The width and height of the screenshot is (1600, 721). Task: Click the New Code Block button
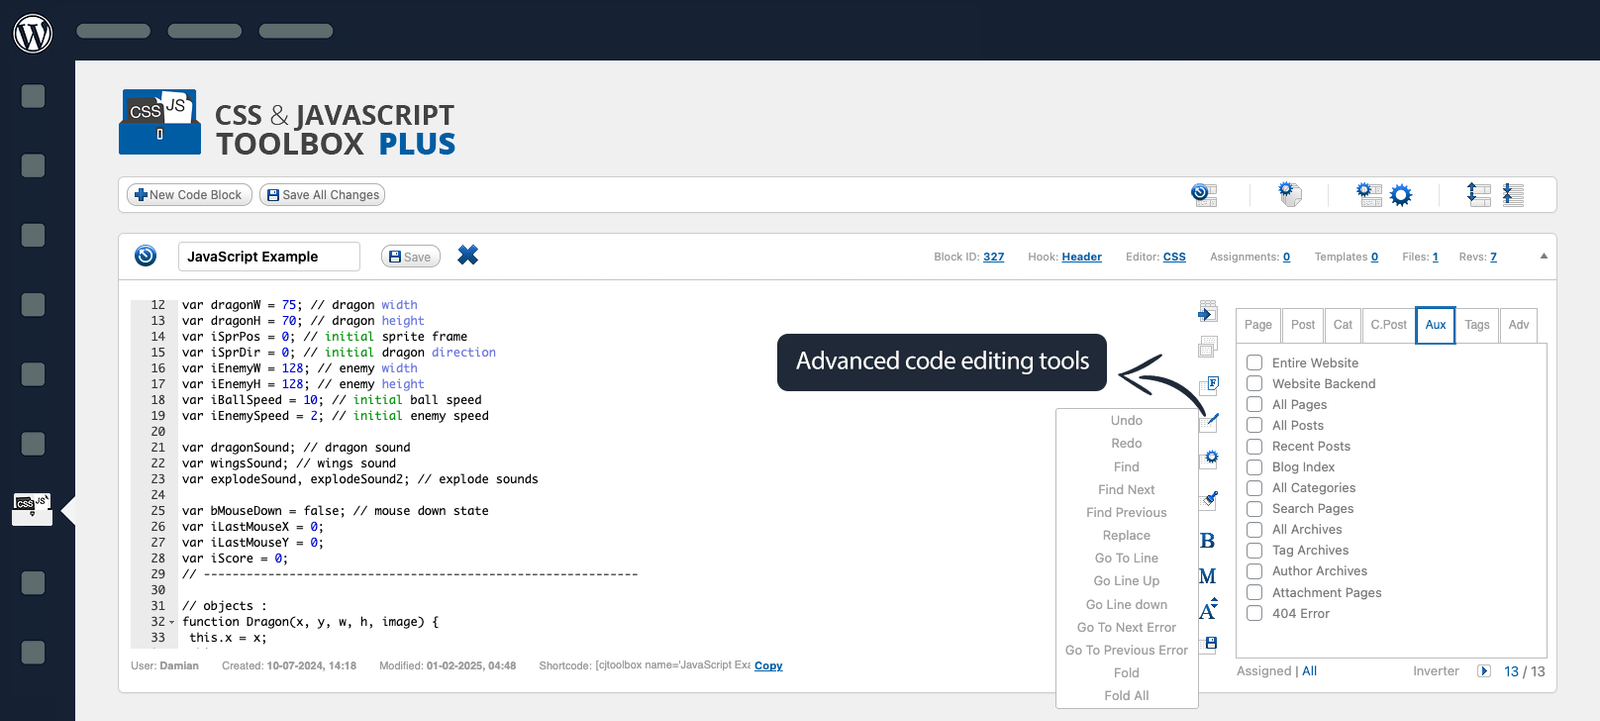189,195
